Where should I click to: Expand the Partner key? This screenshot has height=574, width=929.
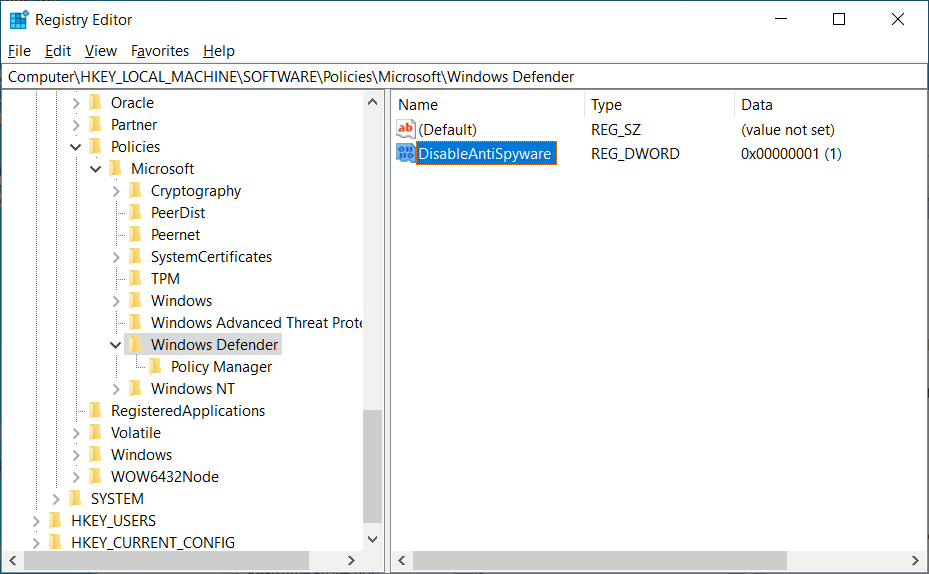pos(76,125)
